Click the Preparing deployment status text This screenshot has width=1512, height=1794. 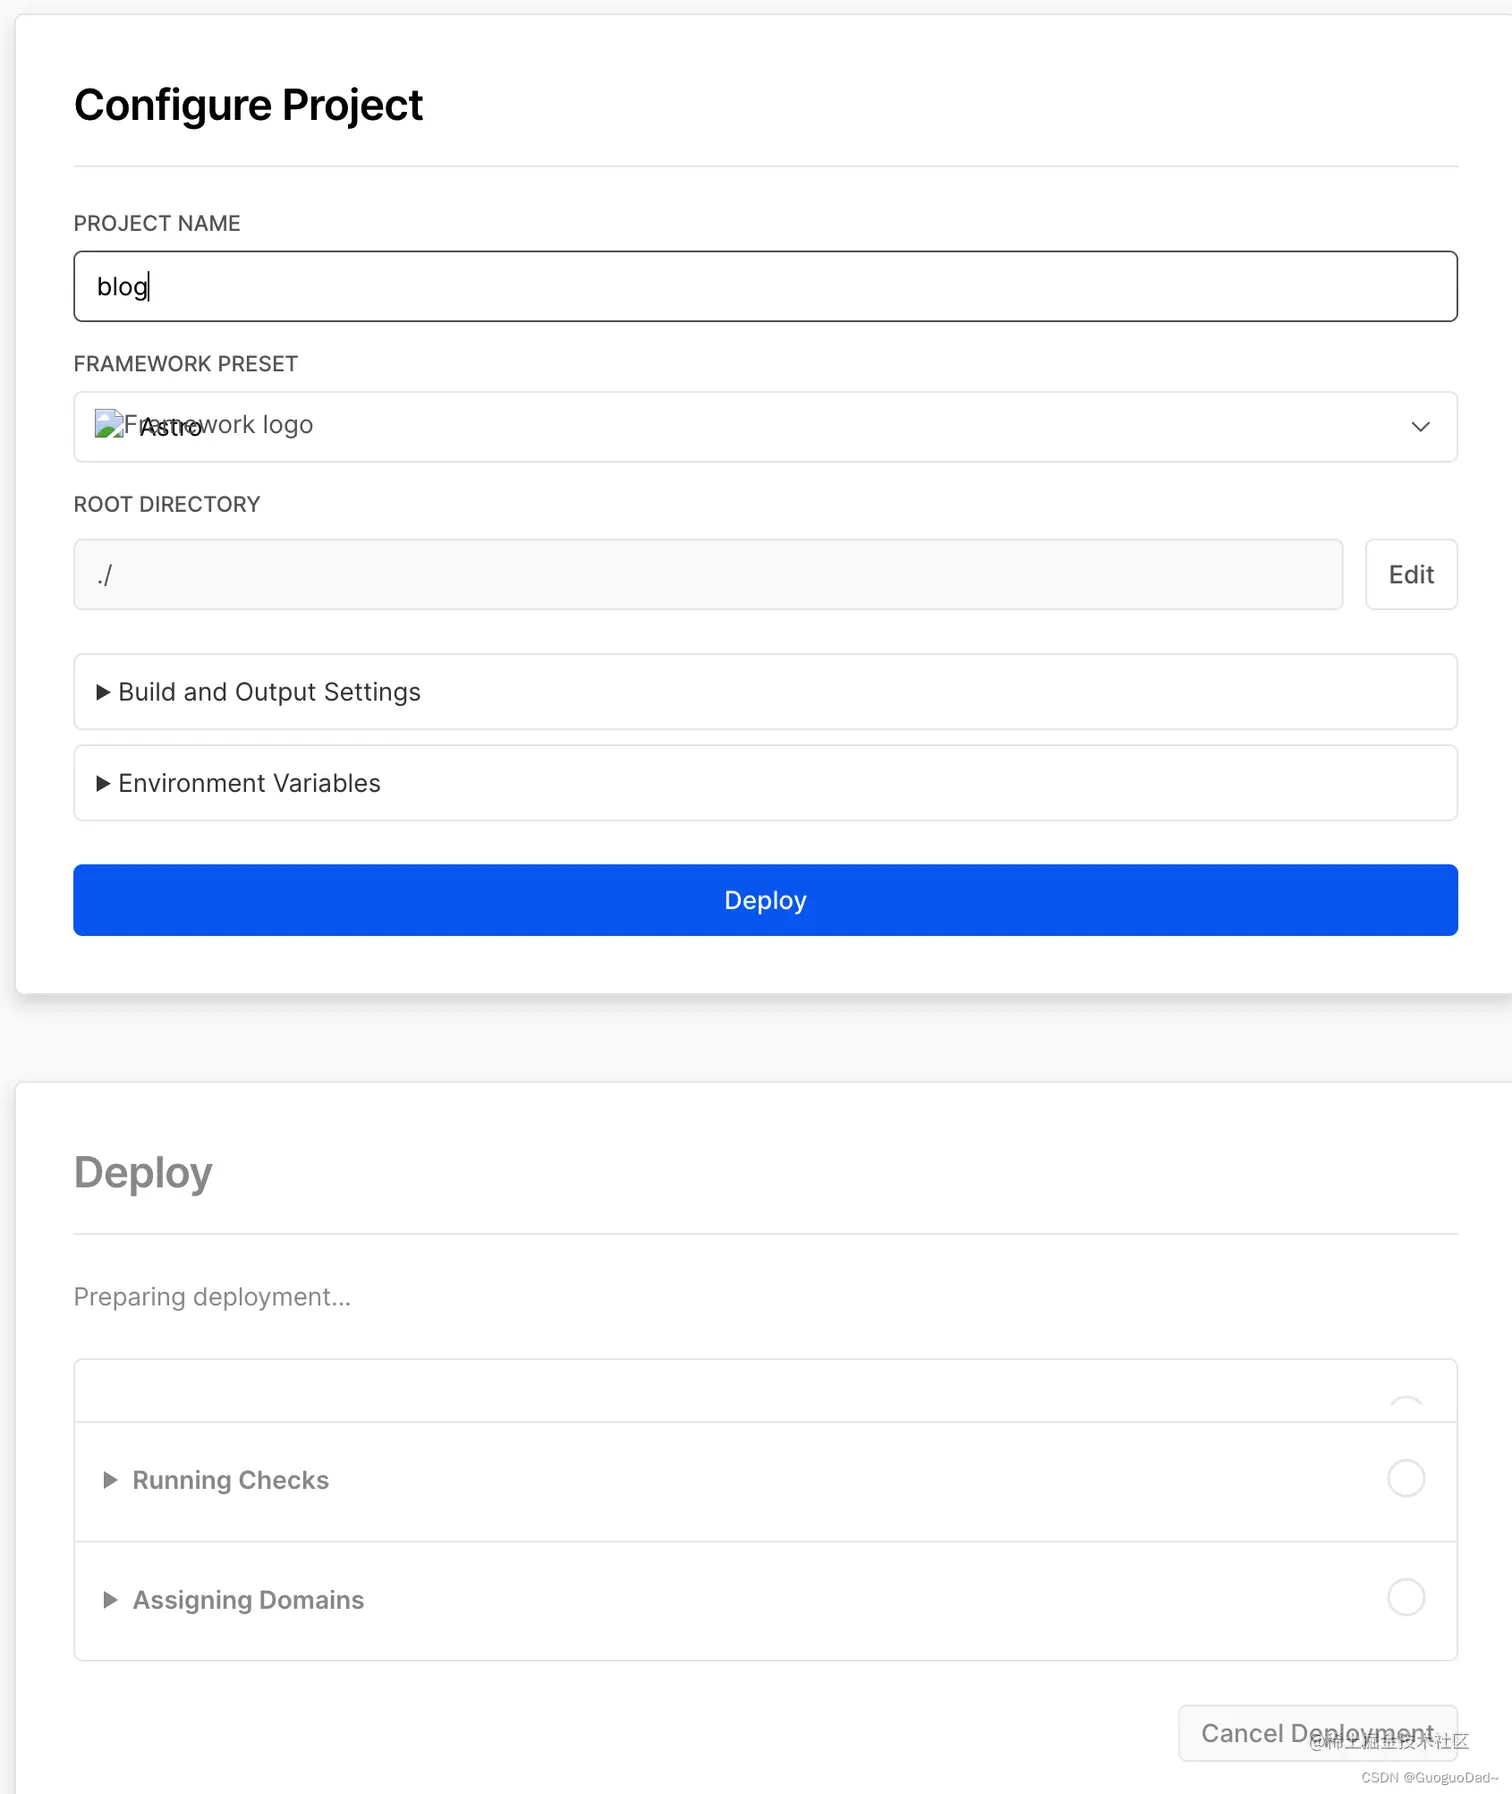pyautogui.click(x=212, y=1297)
